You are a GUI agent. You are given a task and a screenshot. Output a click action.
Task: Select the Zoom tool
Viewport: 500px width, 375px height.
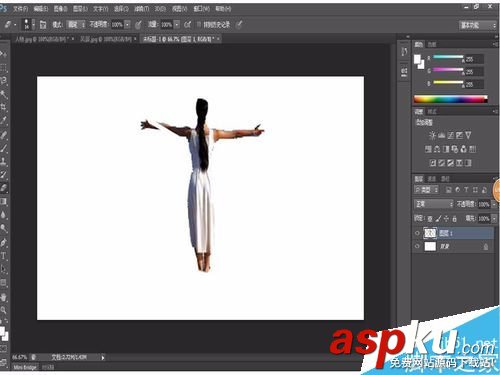coord(3,310)
